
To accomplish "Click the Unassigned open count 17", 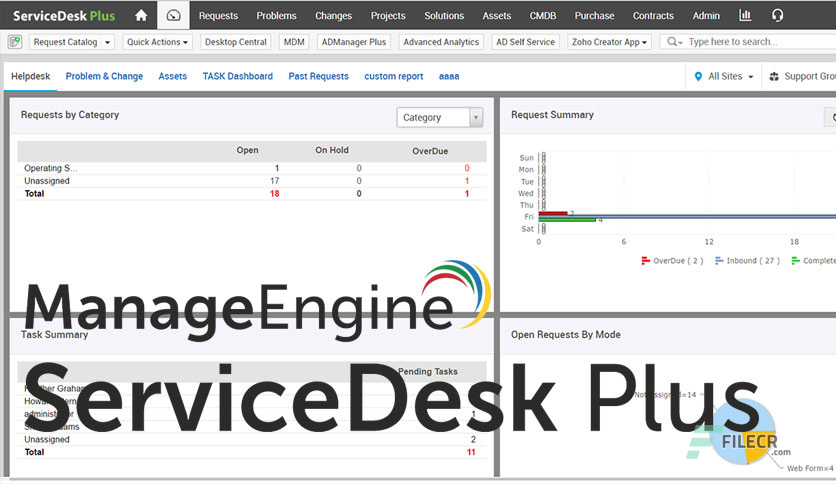I will click(274, 181).
